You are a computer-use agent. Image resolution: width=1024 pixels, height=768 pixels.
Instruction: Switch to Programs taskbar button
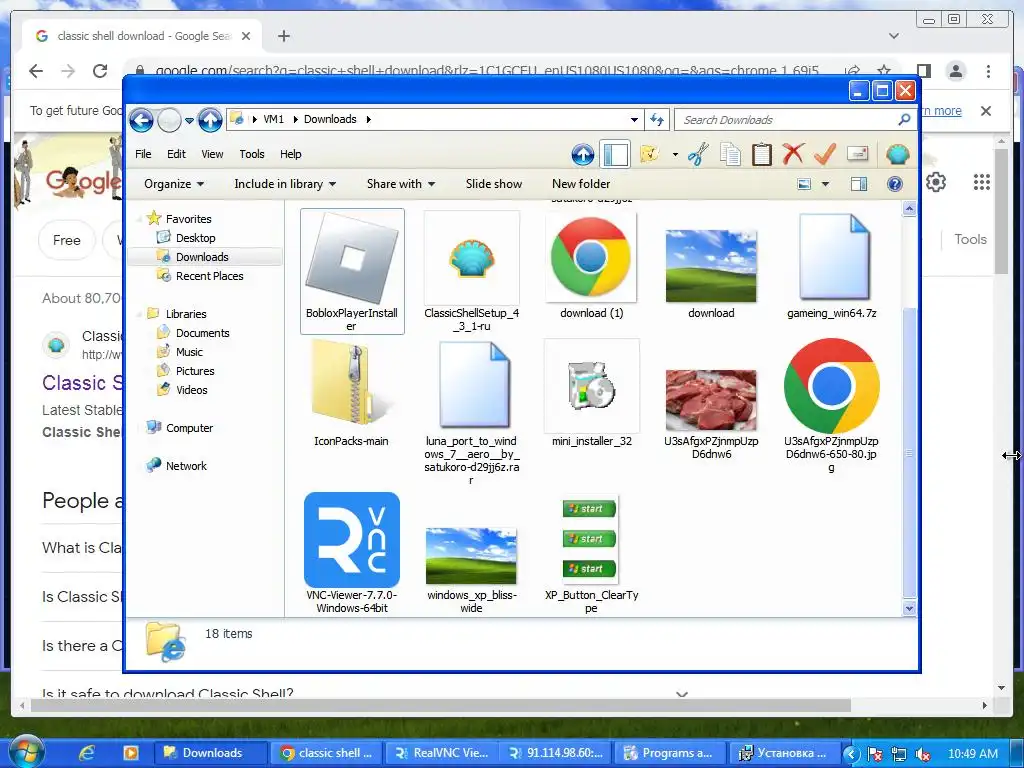[x=668, y=753]
